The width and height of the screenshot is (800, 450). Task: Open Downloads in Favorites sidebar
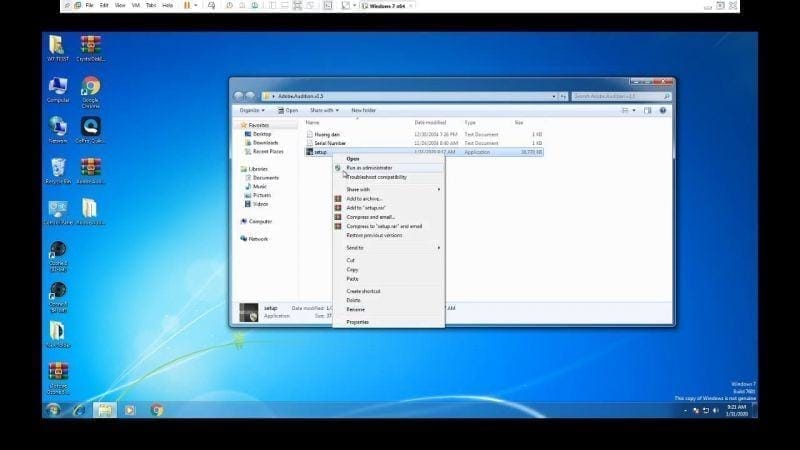[x=265, y=142]
